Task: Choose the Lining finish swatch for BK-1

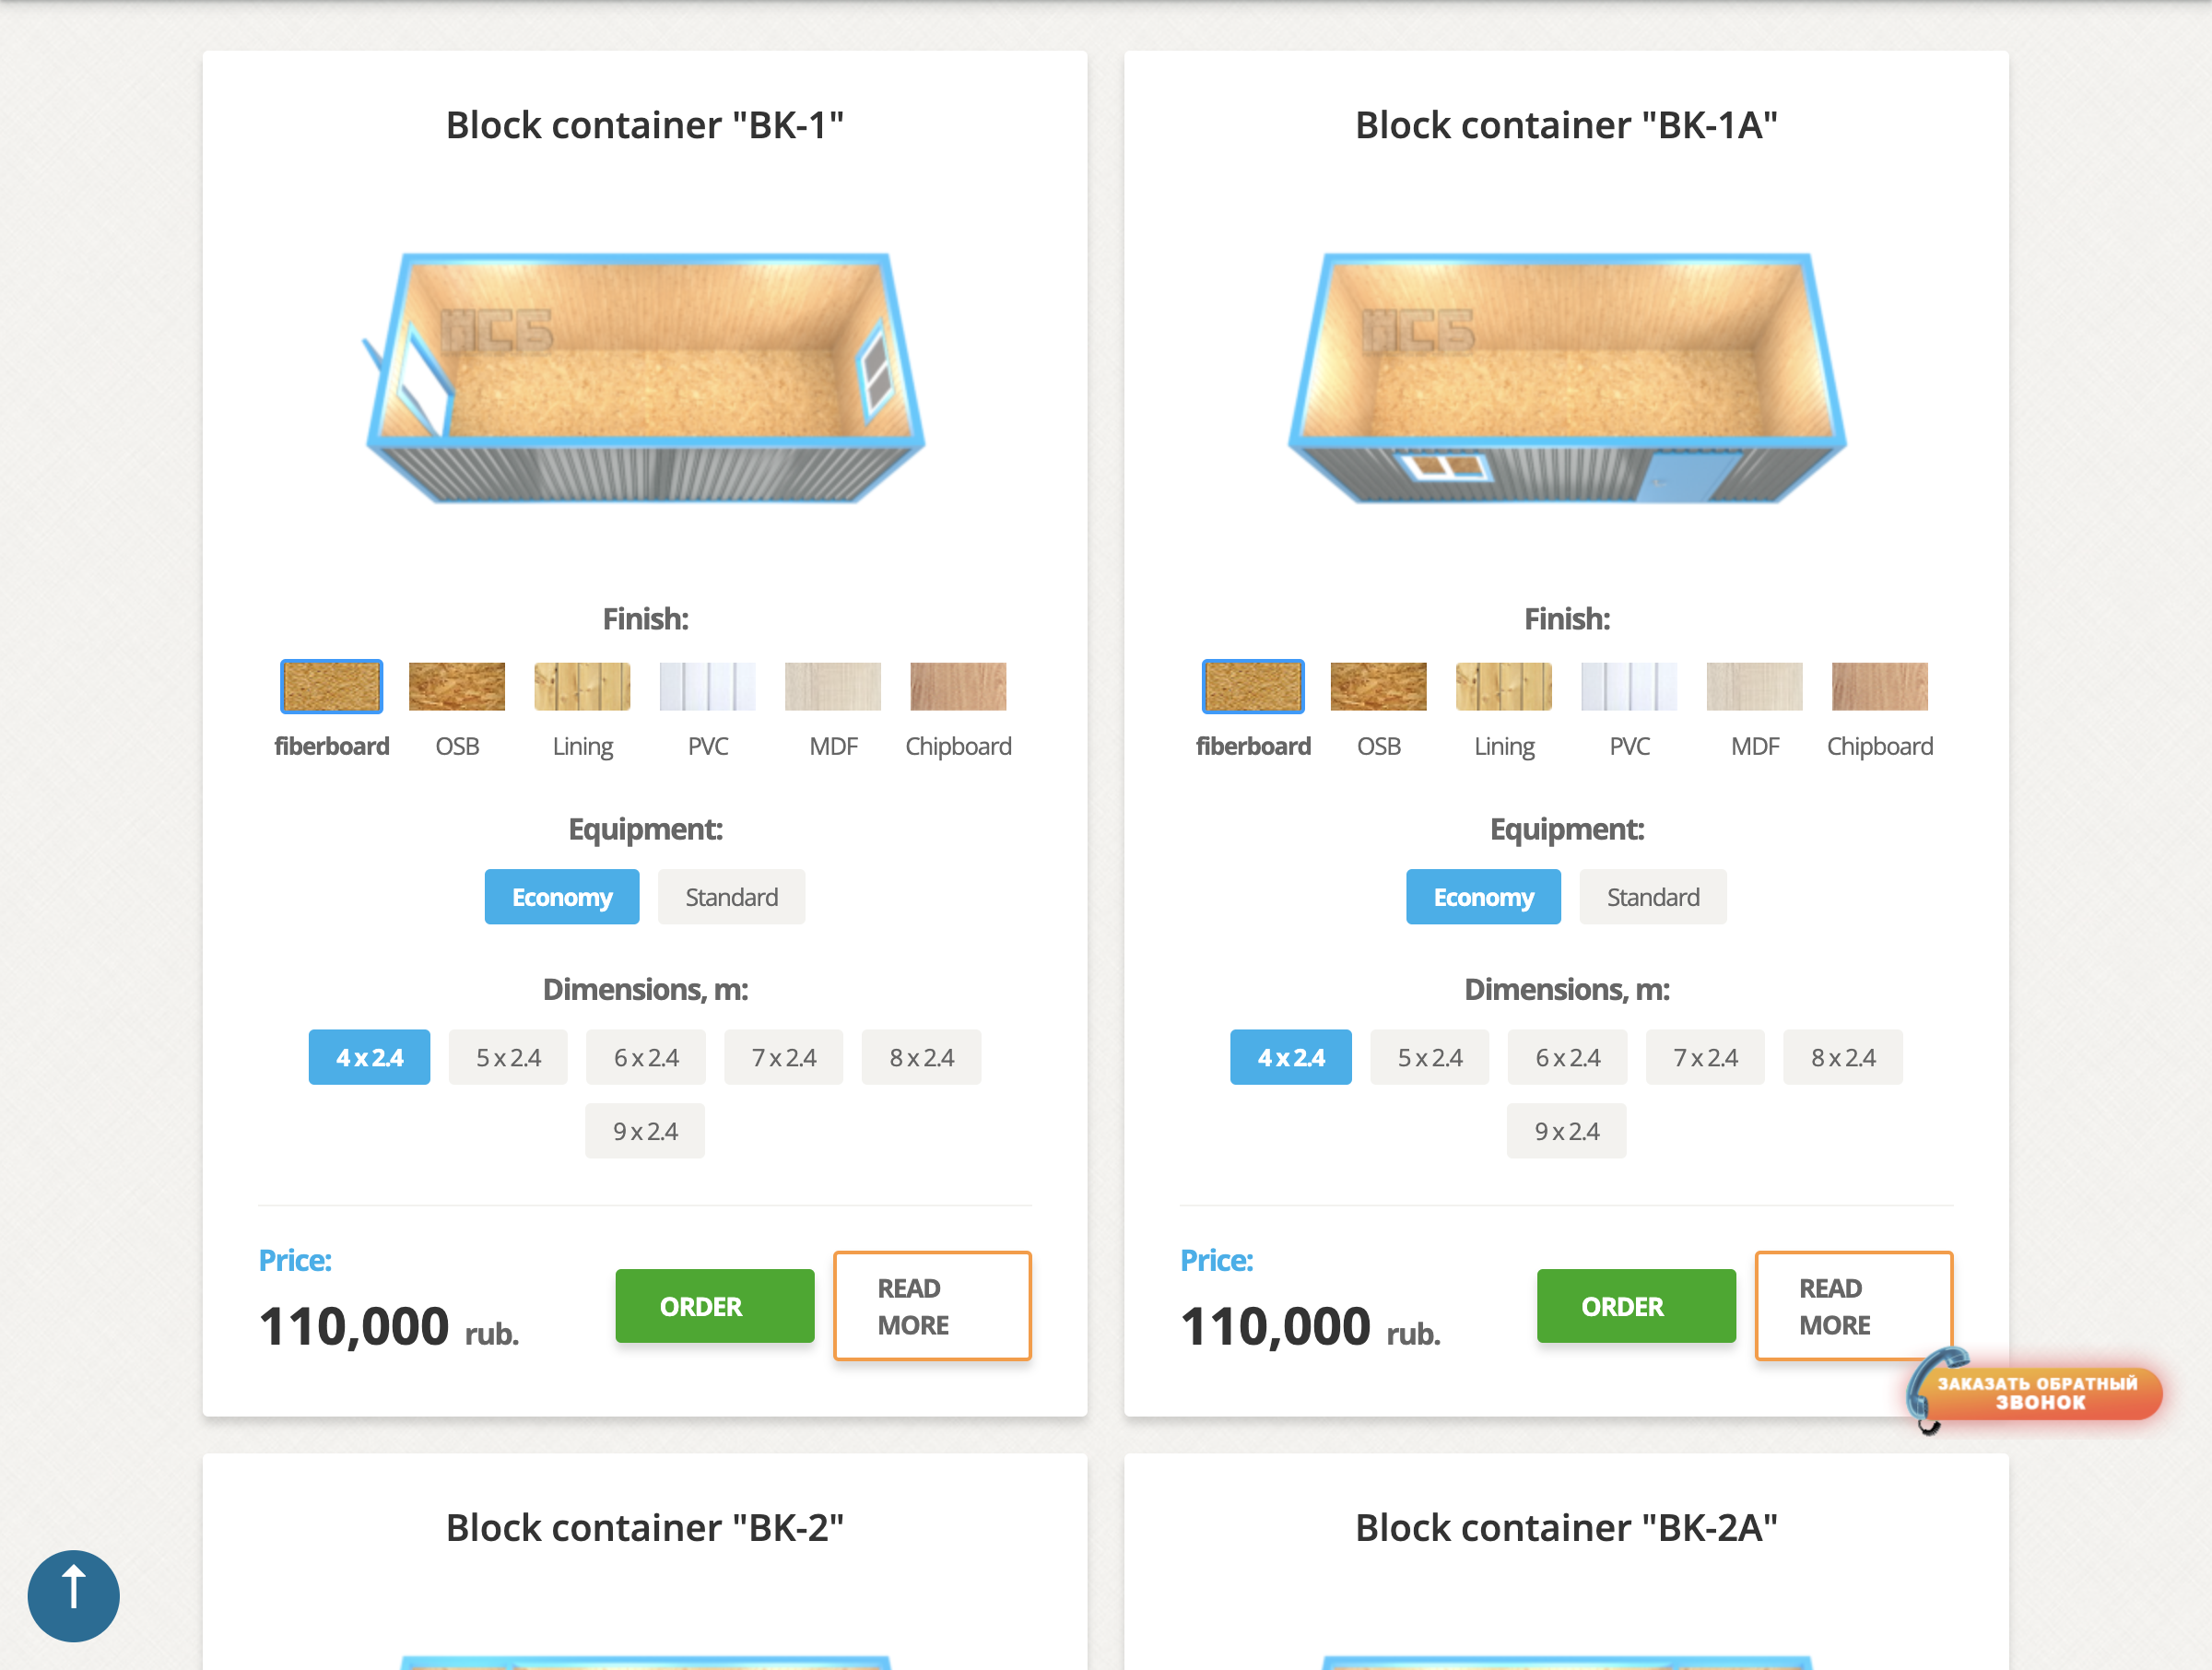Action: (582, 686)
